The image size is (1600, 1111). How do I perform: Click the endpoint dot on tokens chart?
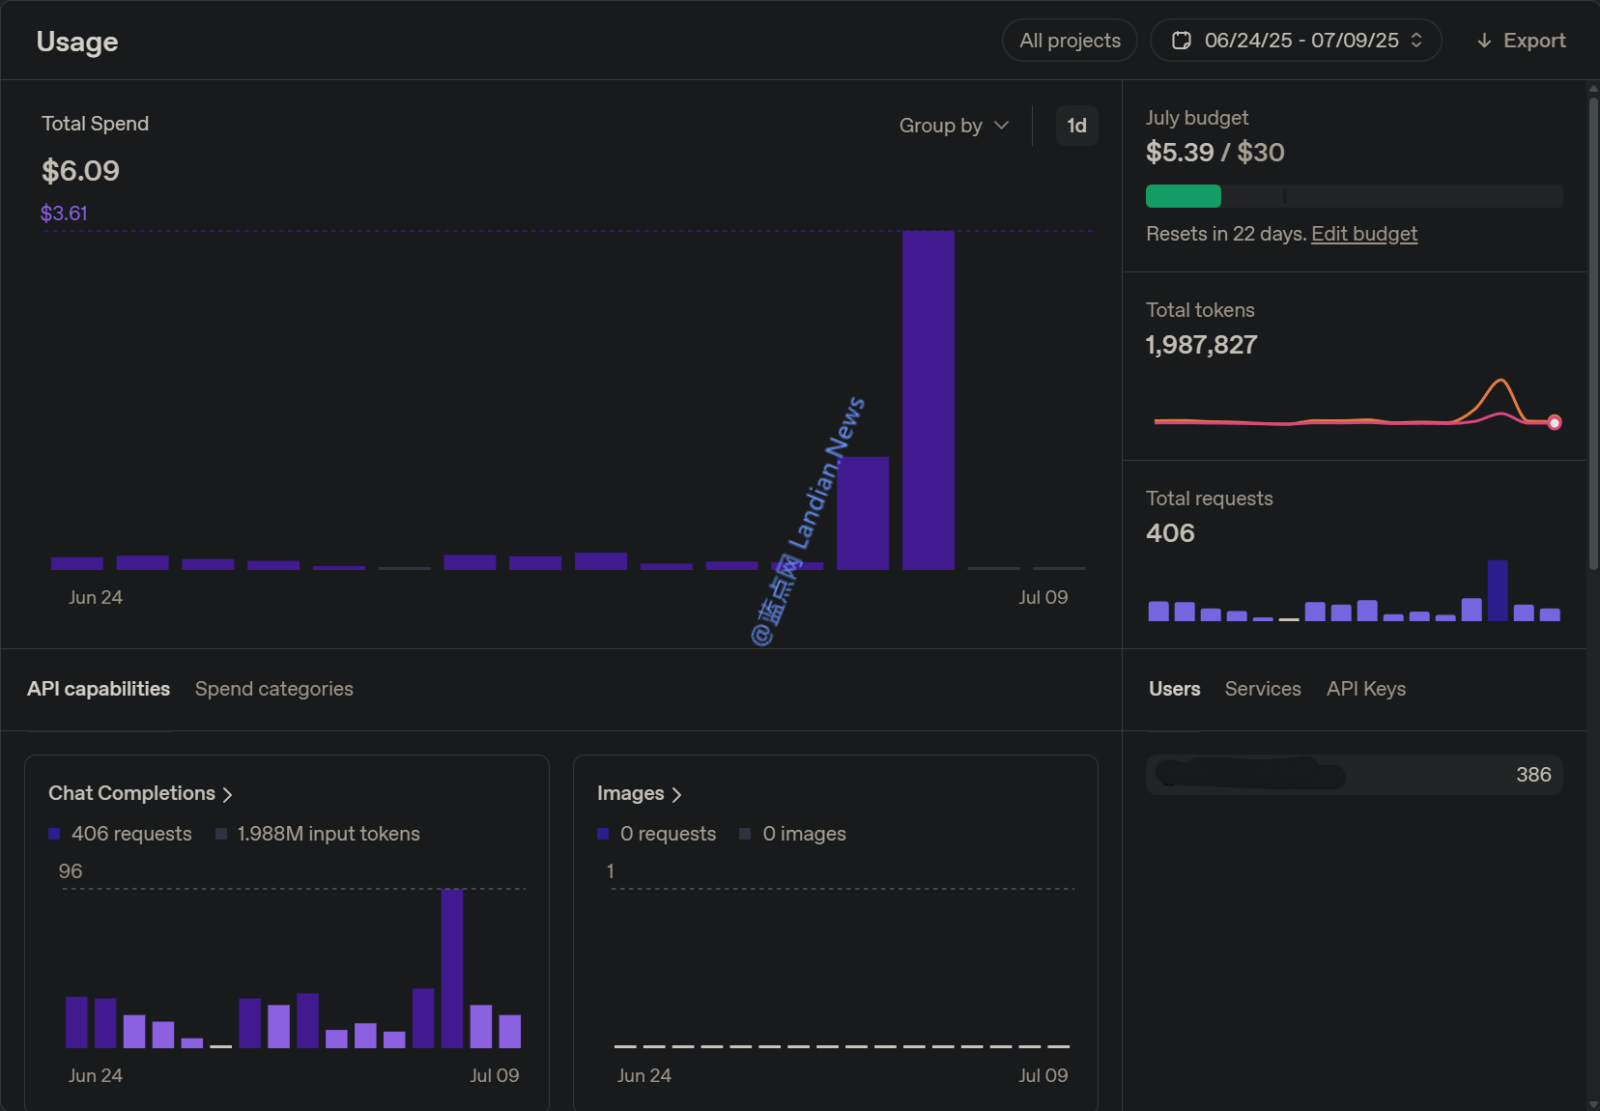(x=1554, y=423)
